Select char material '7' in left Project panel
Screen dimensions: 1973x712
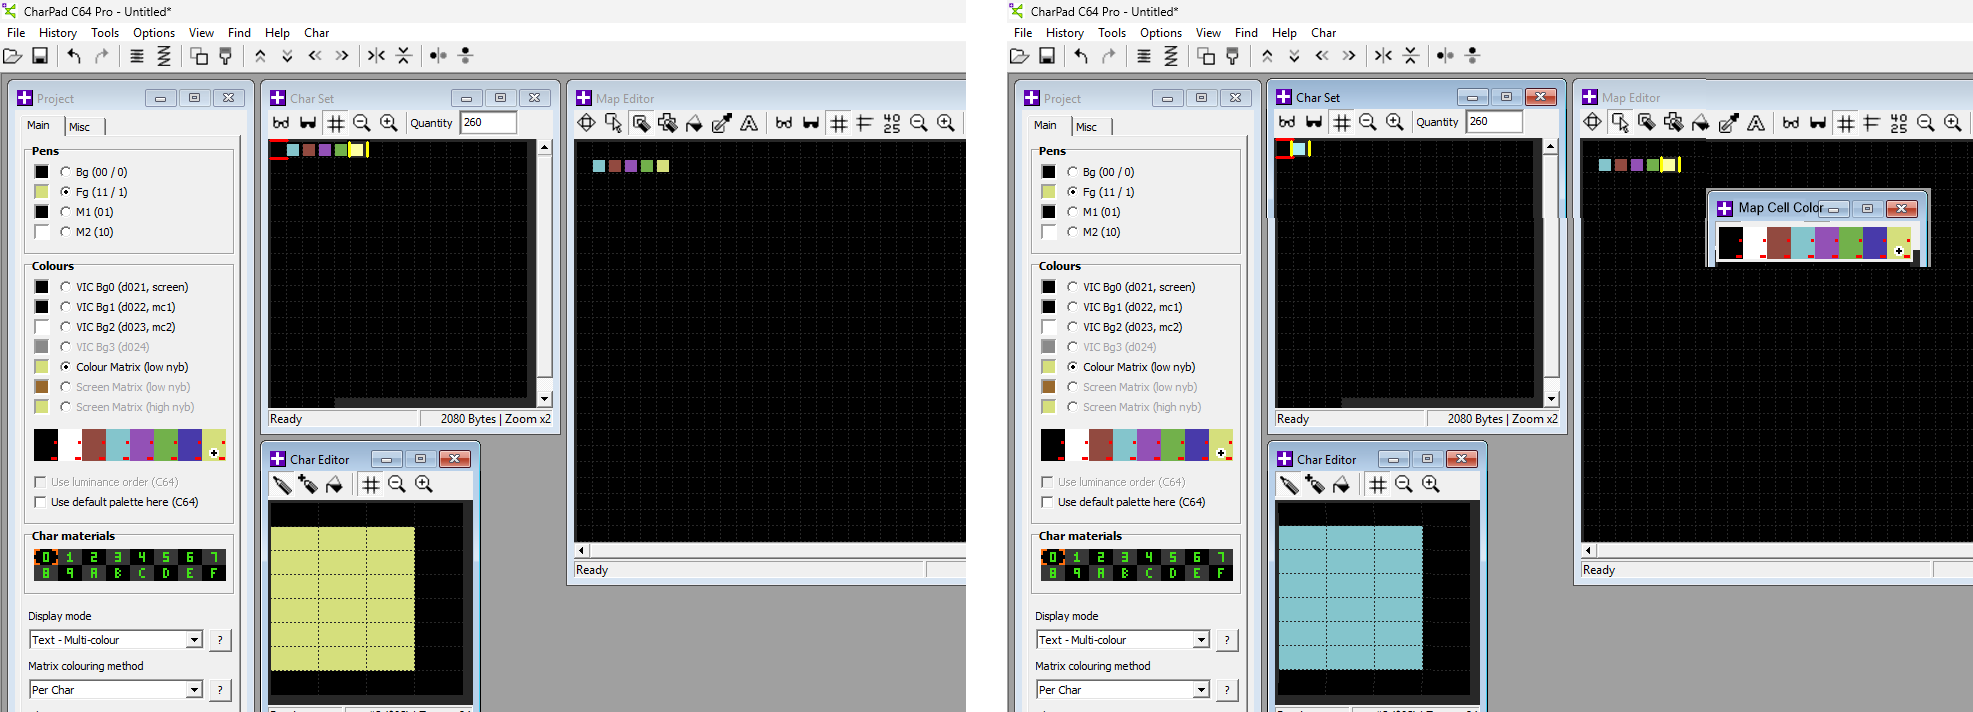point(214,557)
